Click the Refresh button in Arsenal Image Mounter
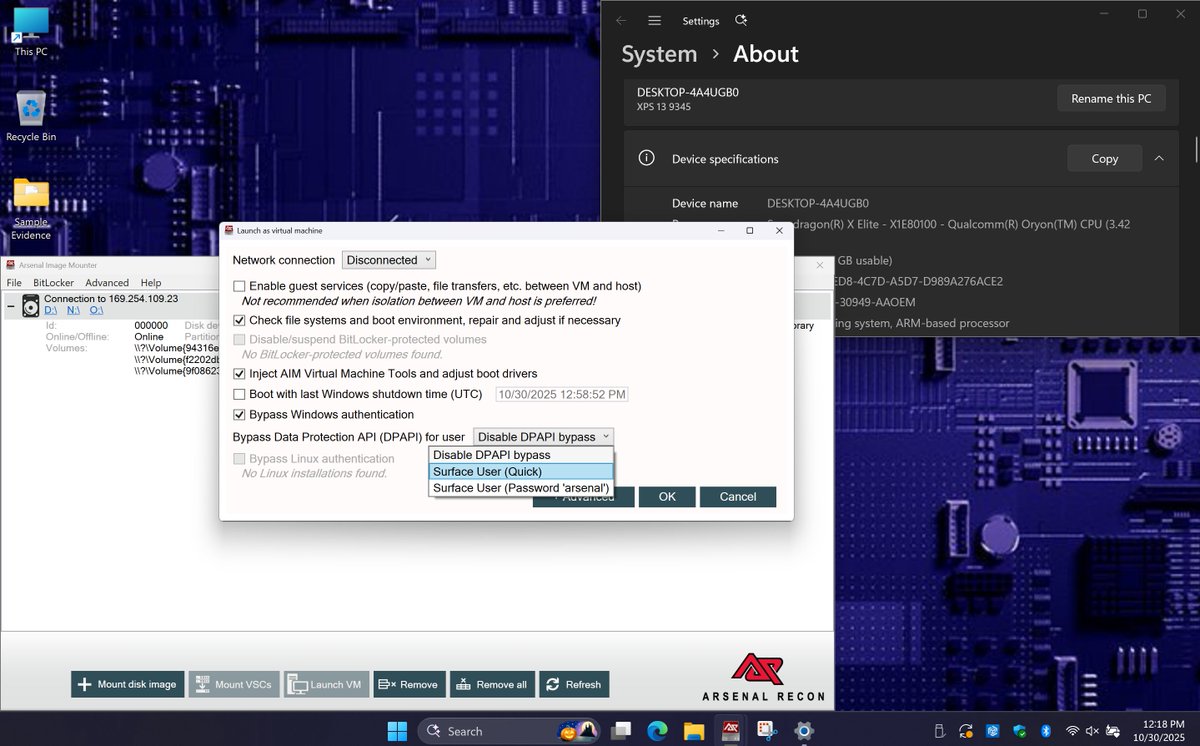This screenshot has height=746, width=1200. 574,684
